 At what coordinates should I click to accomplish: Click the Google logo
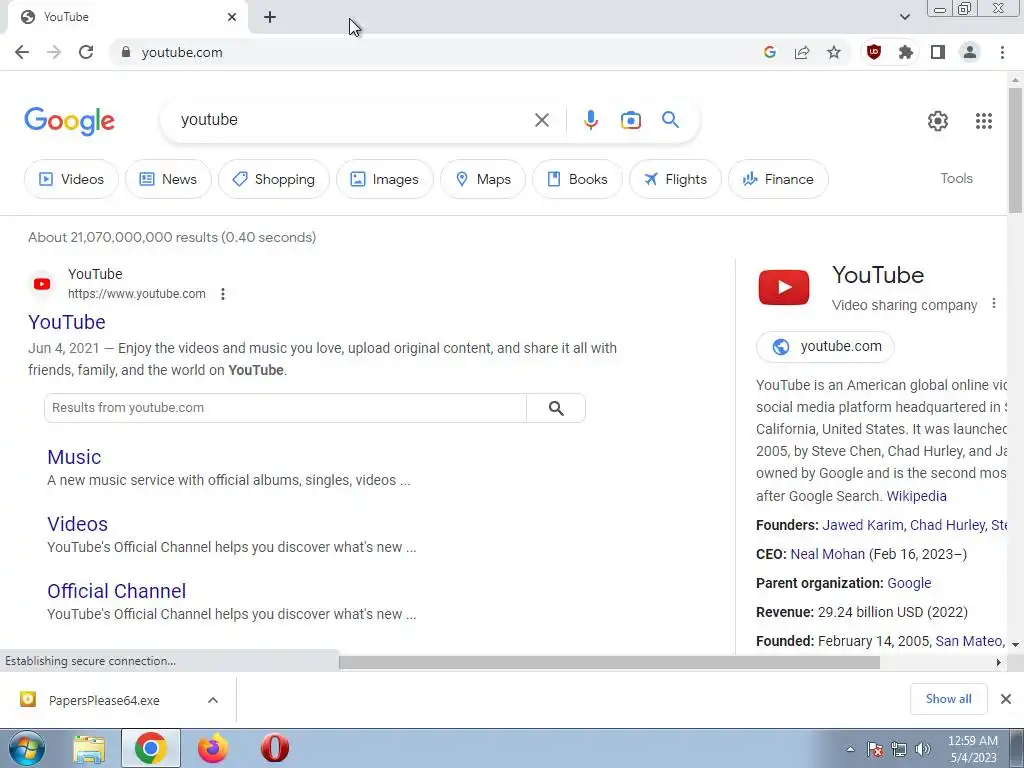click(x=69, y=121)
